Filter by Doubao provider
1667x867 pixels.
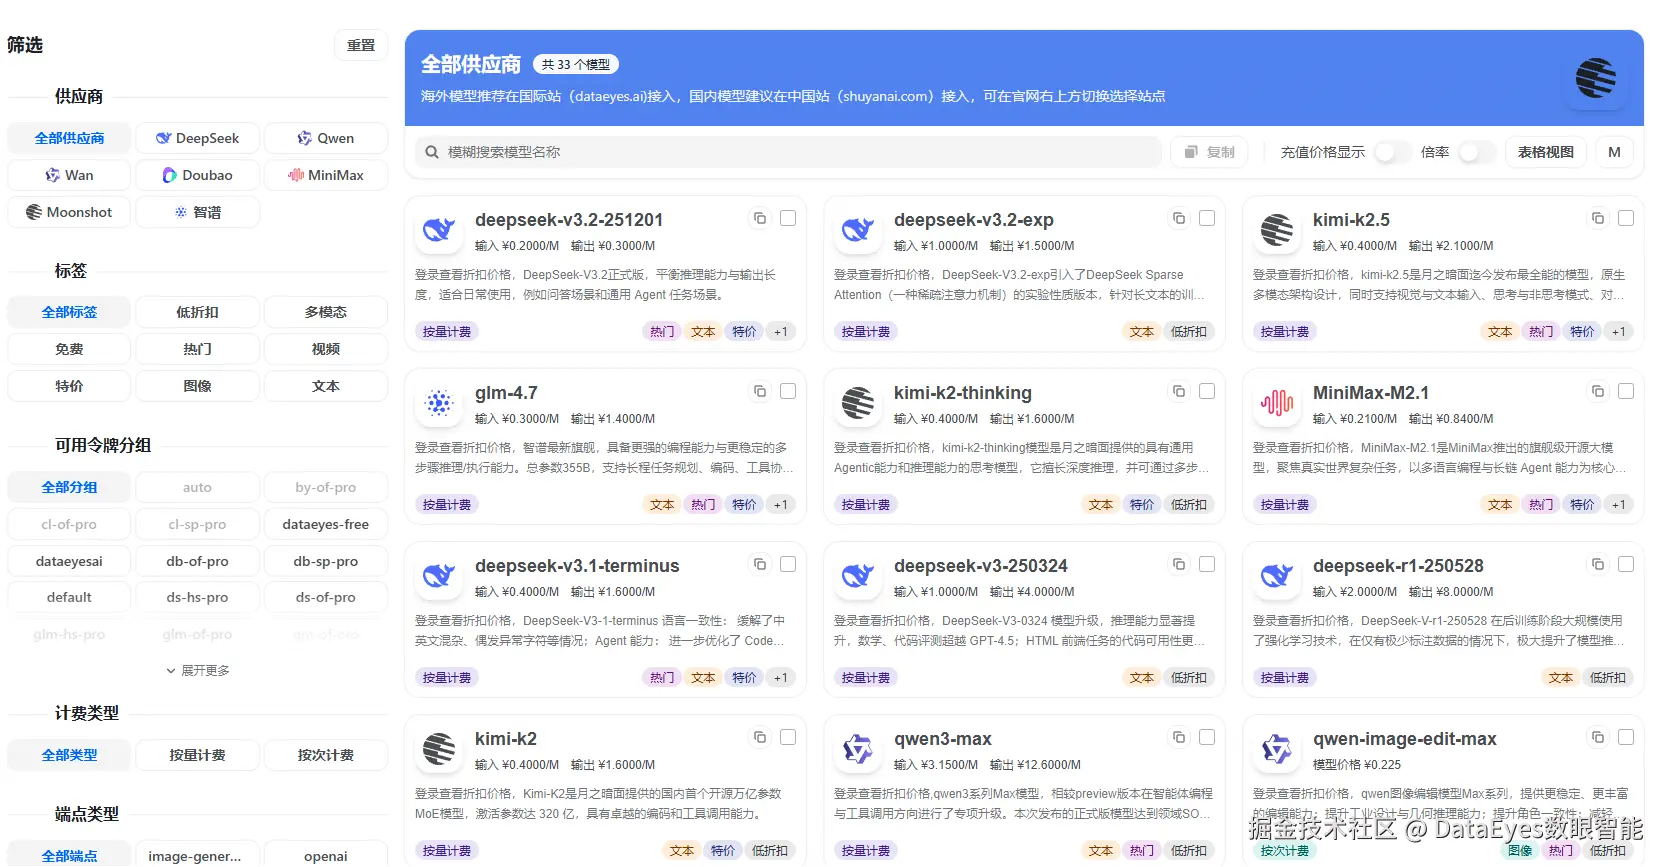198,175
